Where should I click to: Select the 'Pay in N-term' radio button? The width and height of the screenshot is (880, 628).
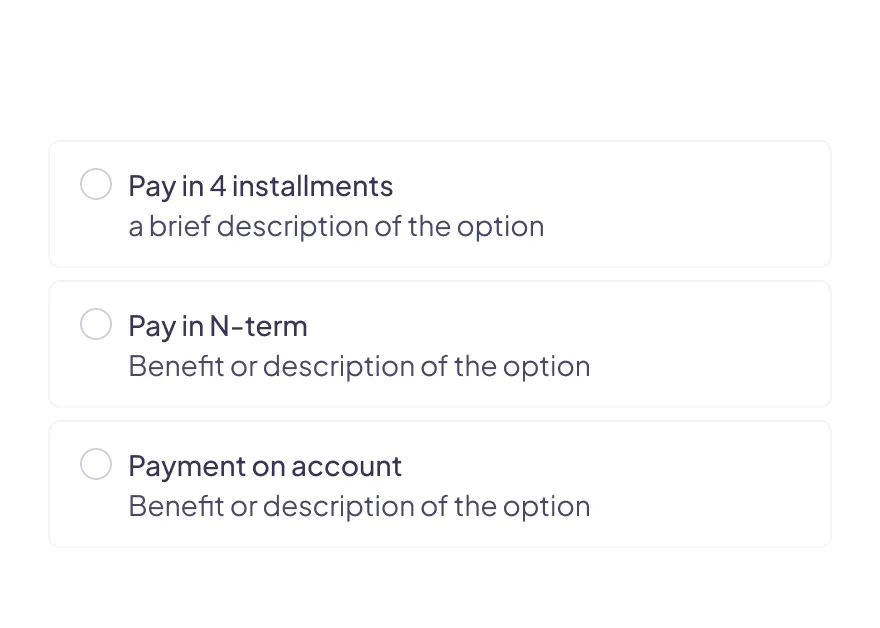(96, 324)
